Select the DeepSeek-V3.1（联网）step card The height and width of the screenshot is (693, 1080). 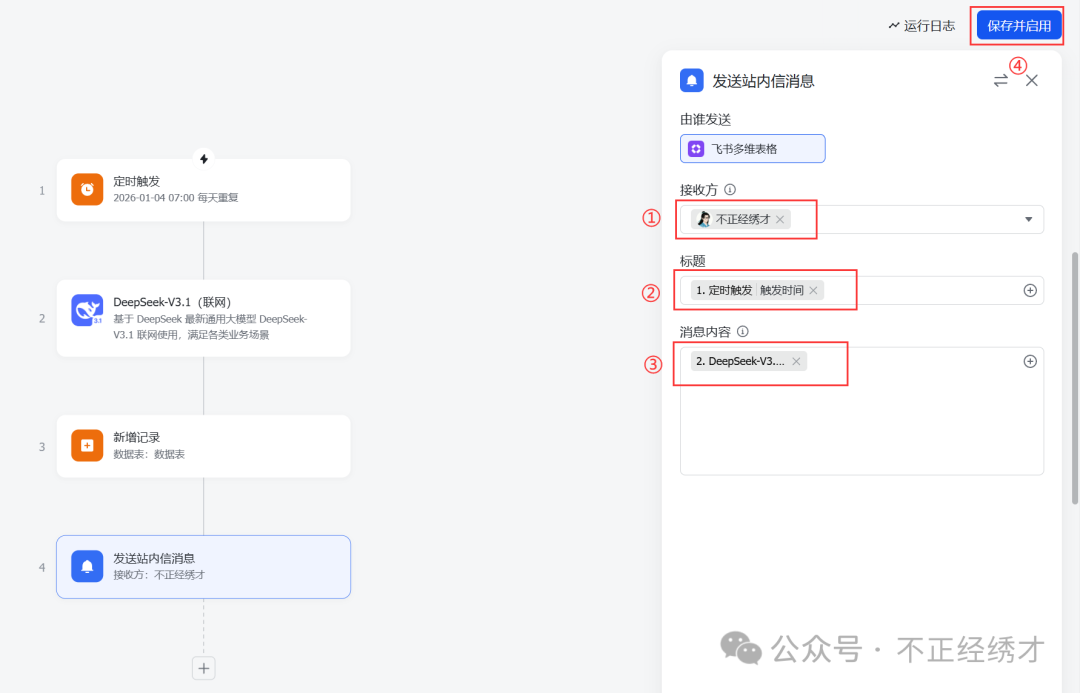click(204, 318)
